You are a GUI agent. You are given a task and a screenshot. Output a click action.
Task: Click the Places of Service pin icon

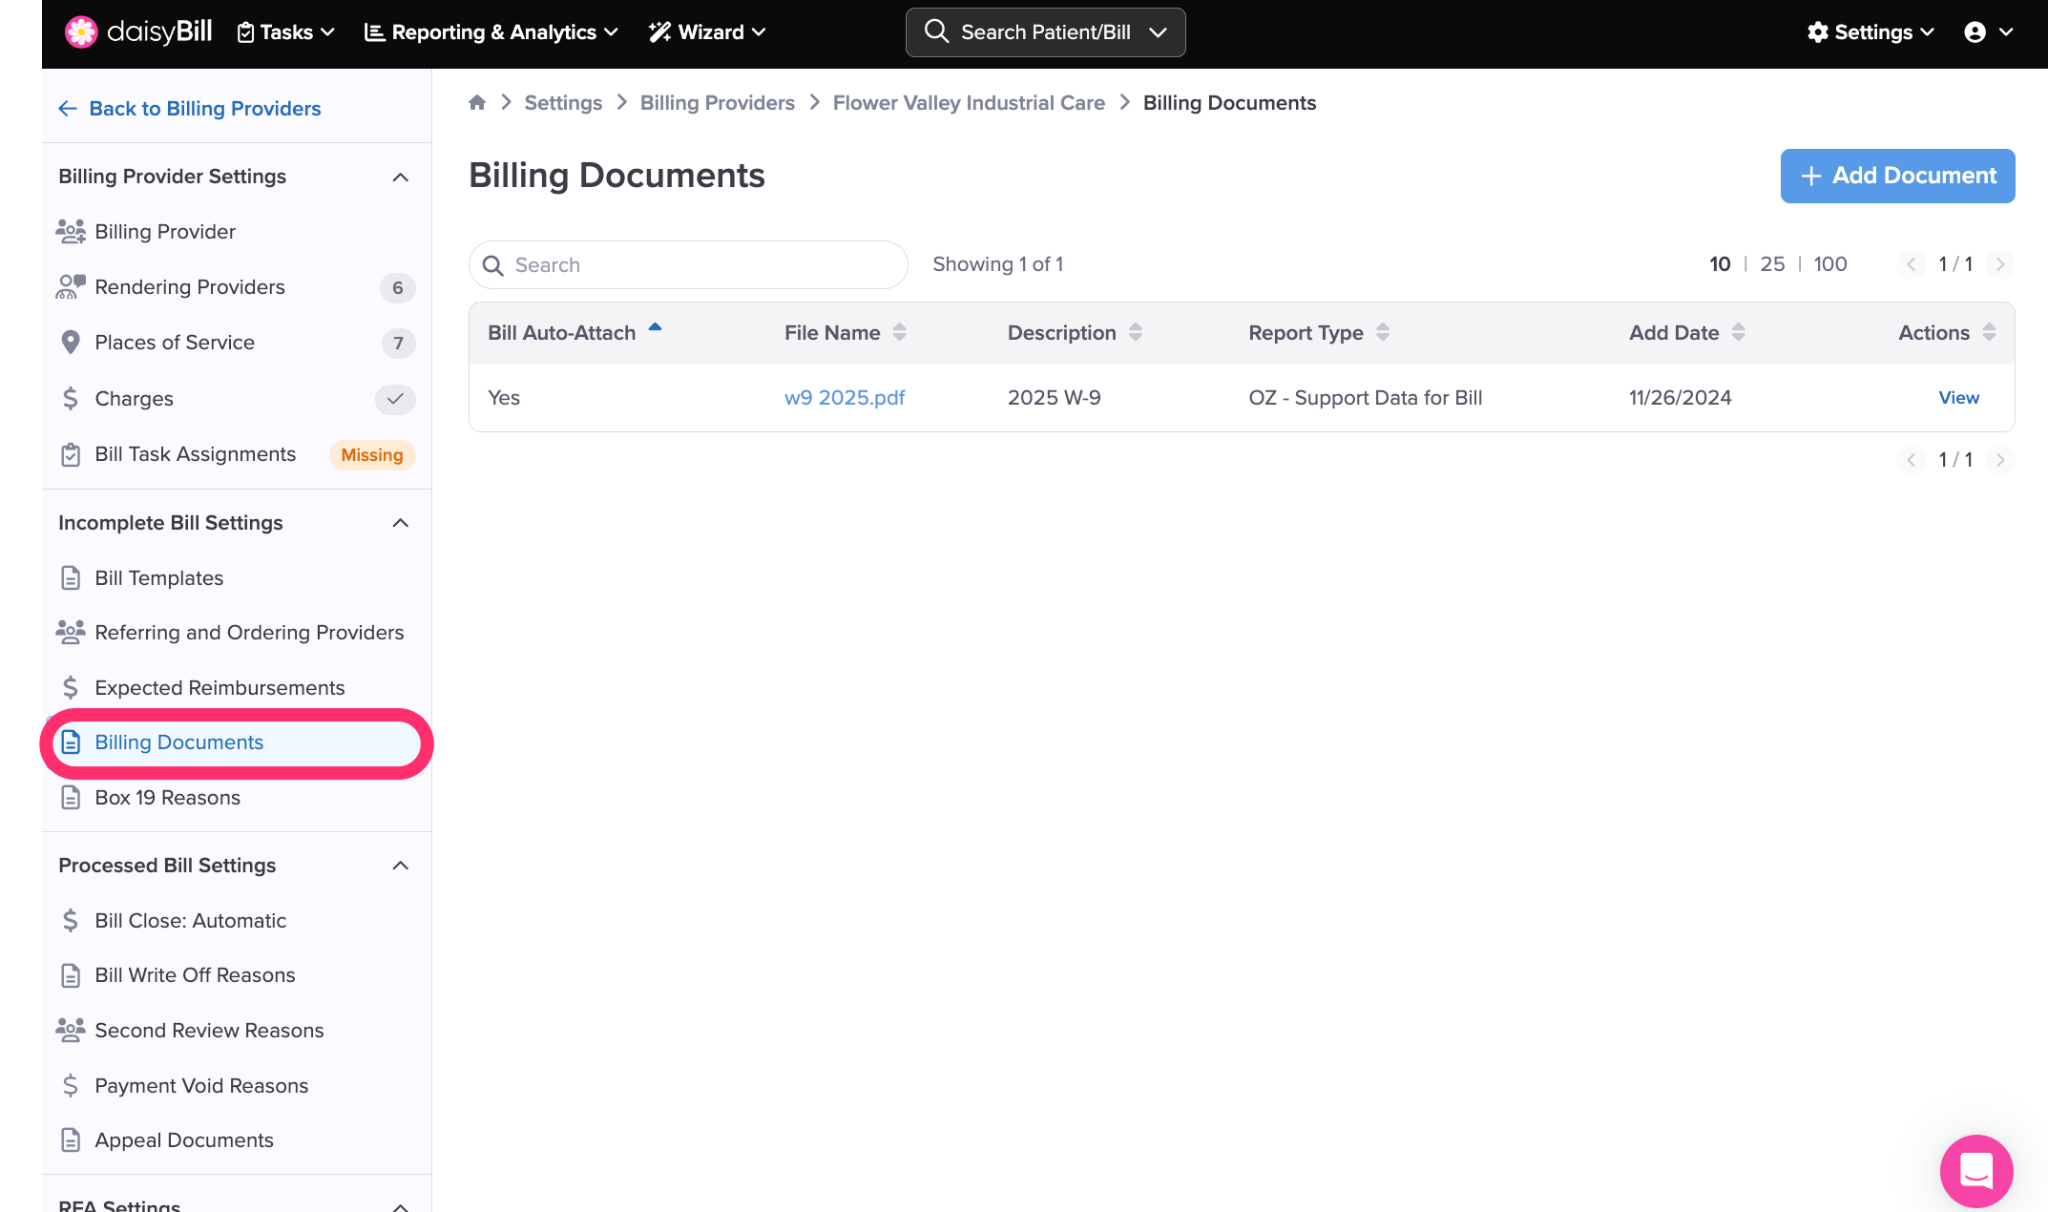(x=70, y=343)
